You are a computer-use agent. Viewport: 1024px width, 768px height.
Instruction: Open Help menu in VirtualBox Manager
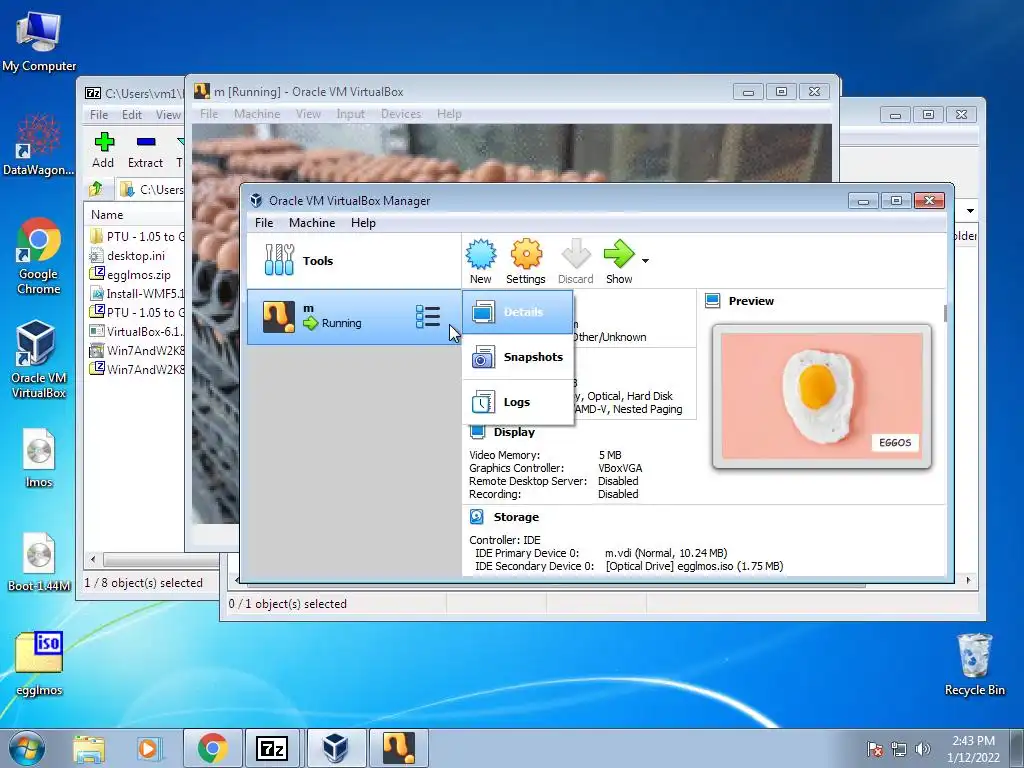pyautogui.click(x=363, y=223)
